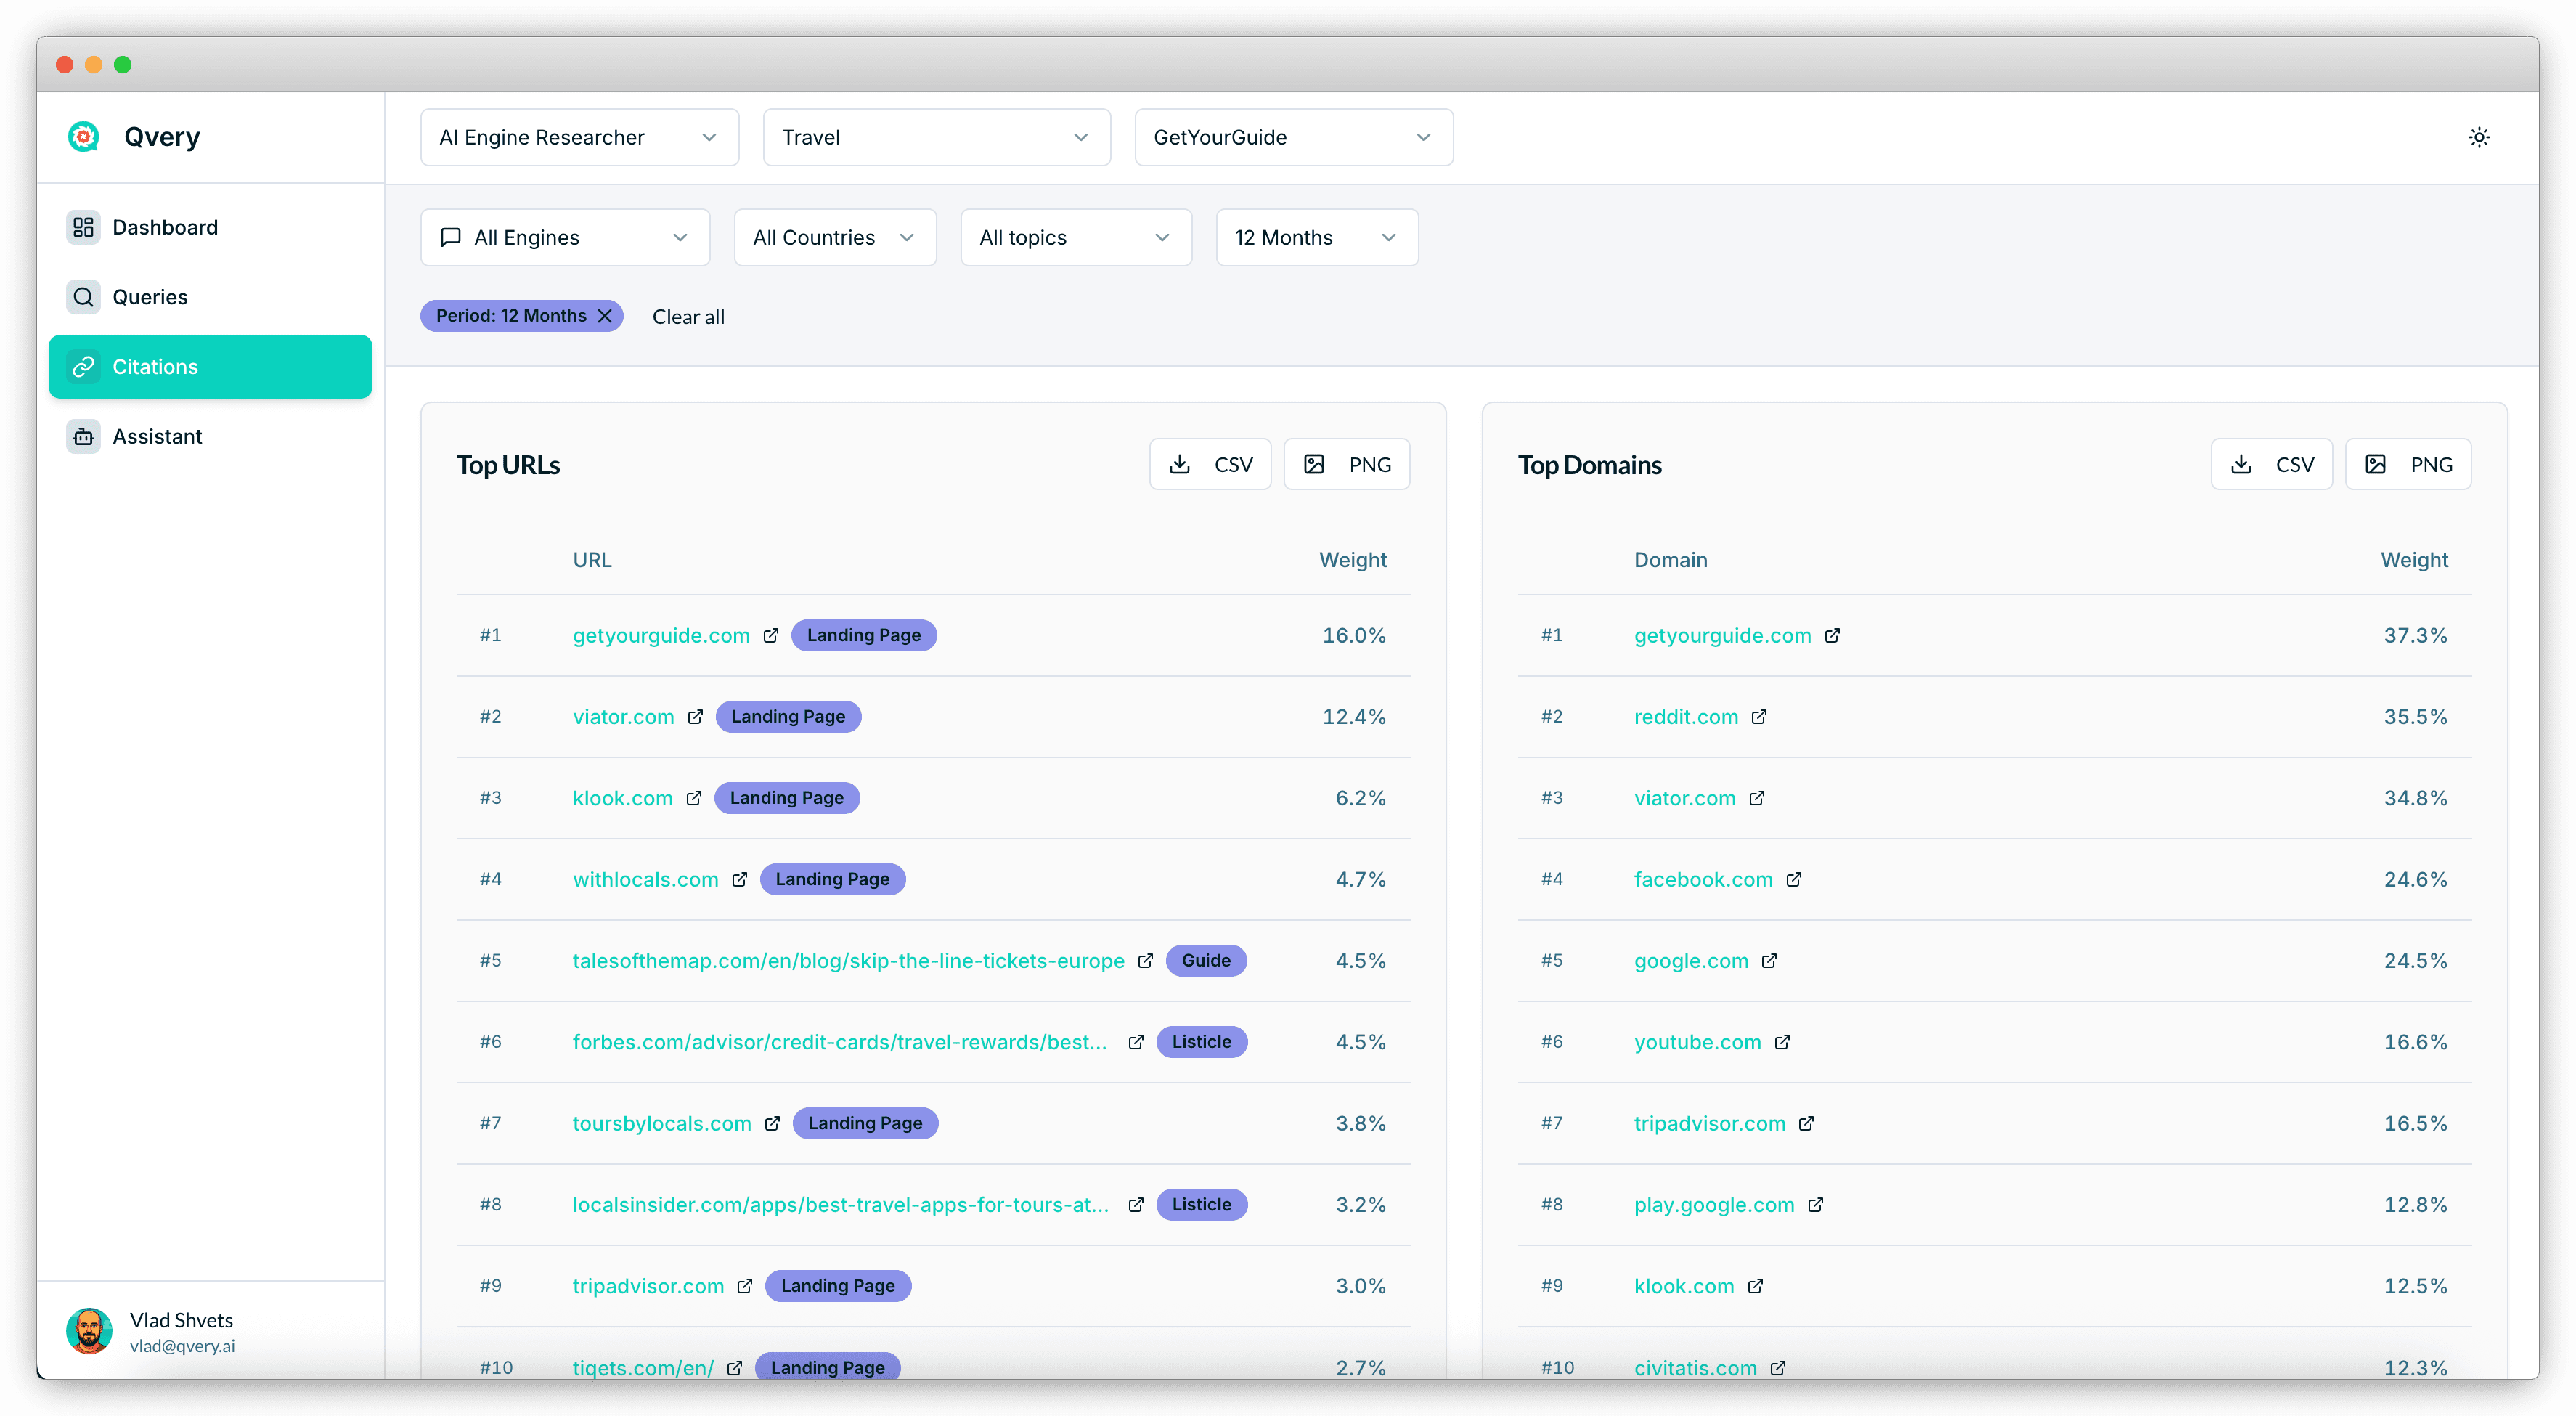
Task: Open external link icon beside civitatis.com domain
Action: [x=1778, y=1367]
